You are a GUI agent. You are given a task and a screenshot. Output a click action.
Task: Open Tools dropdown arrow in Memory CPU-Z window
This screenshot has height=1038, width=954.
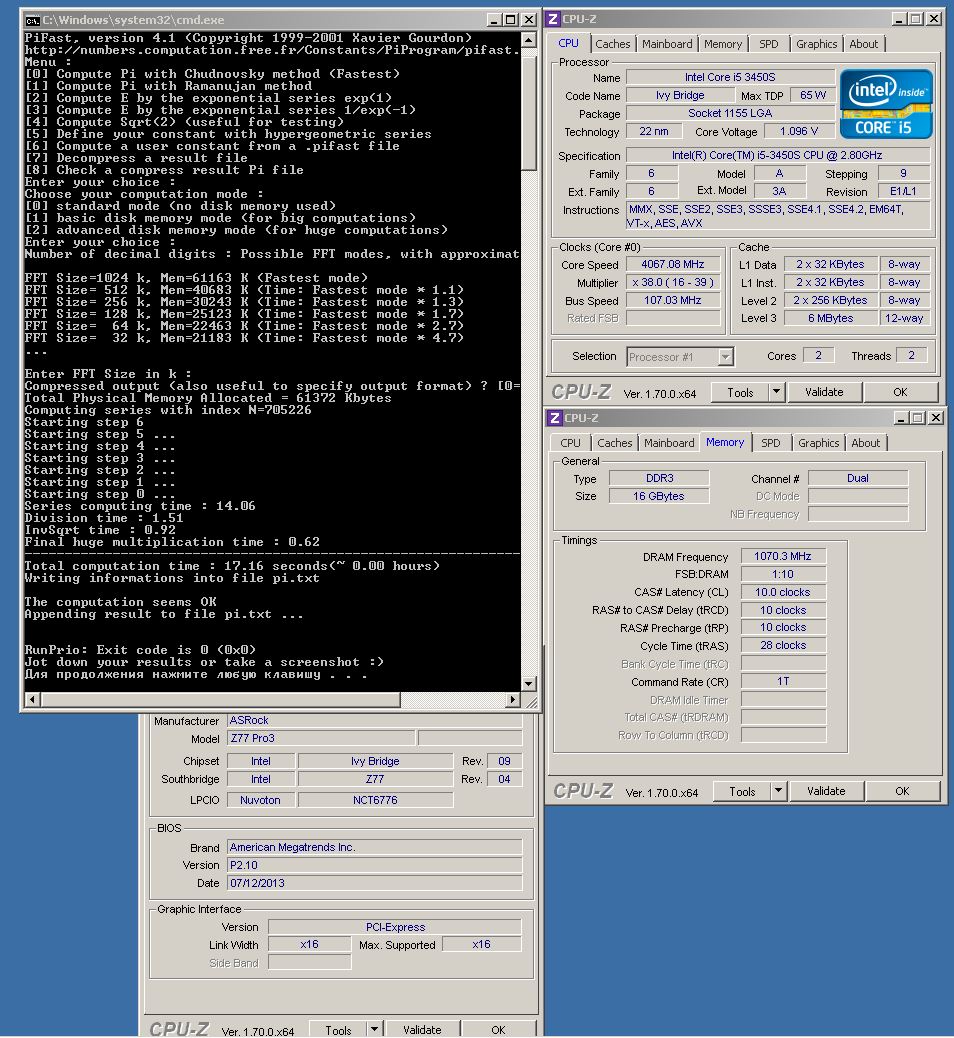779,790
